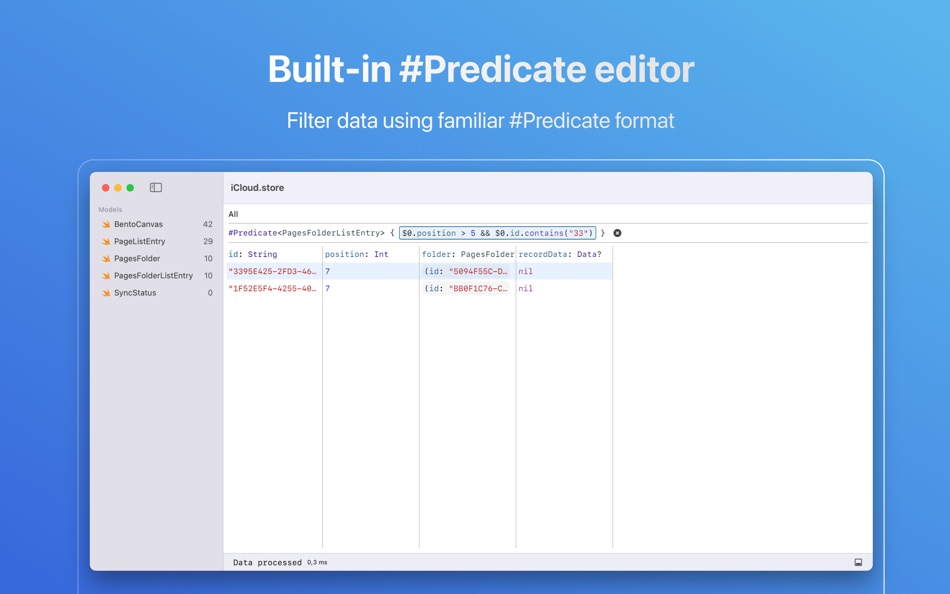Click nil recordData in second row
The width and height of the screenshot is (950, 594).
tap(525, 289)
